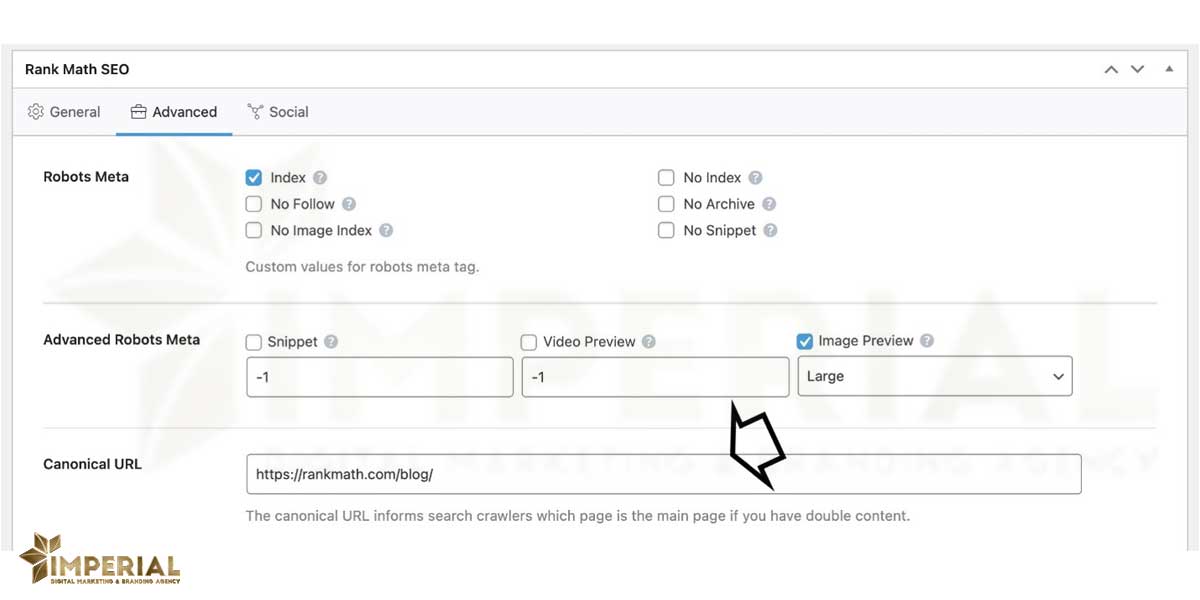The height and width of the screenshot is (600, 1200).
Task: Collapse the Rank Math SEO panel
Action: [1169, 69]
